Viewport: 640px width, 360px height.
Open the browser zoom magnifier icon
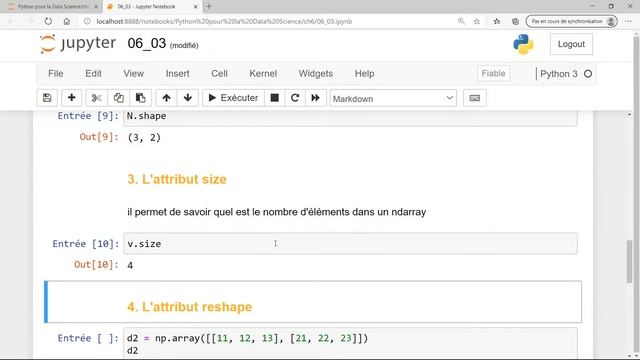click(461, 21)
